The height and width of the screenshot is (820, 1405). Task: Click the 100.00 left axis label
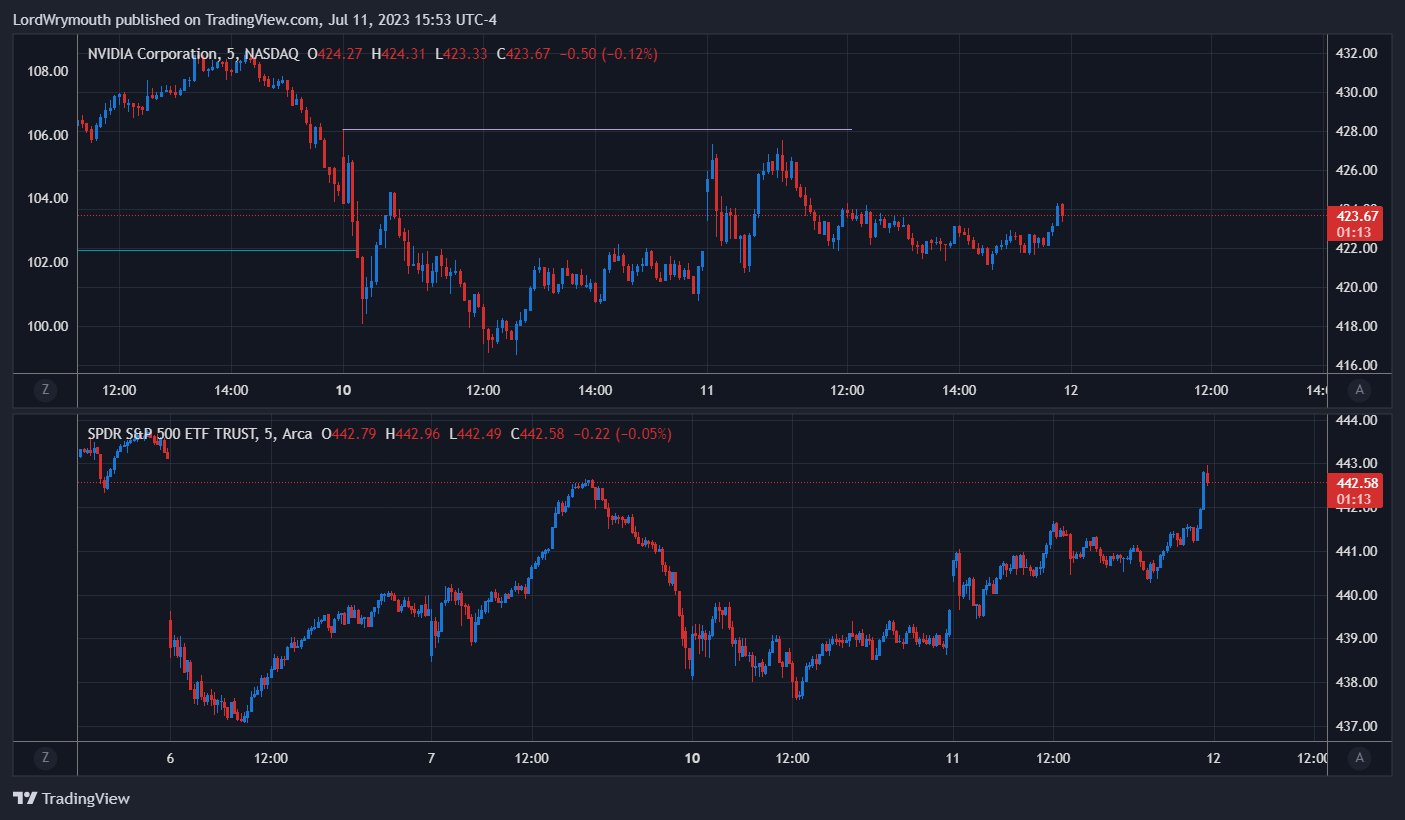[x=47, y=326]
